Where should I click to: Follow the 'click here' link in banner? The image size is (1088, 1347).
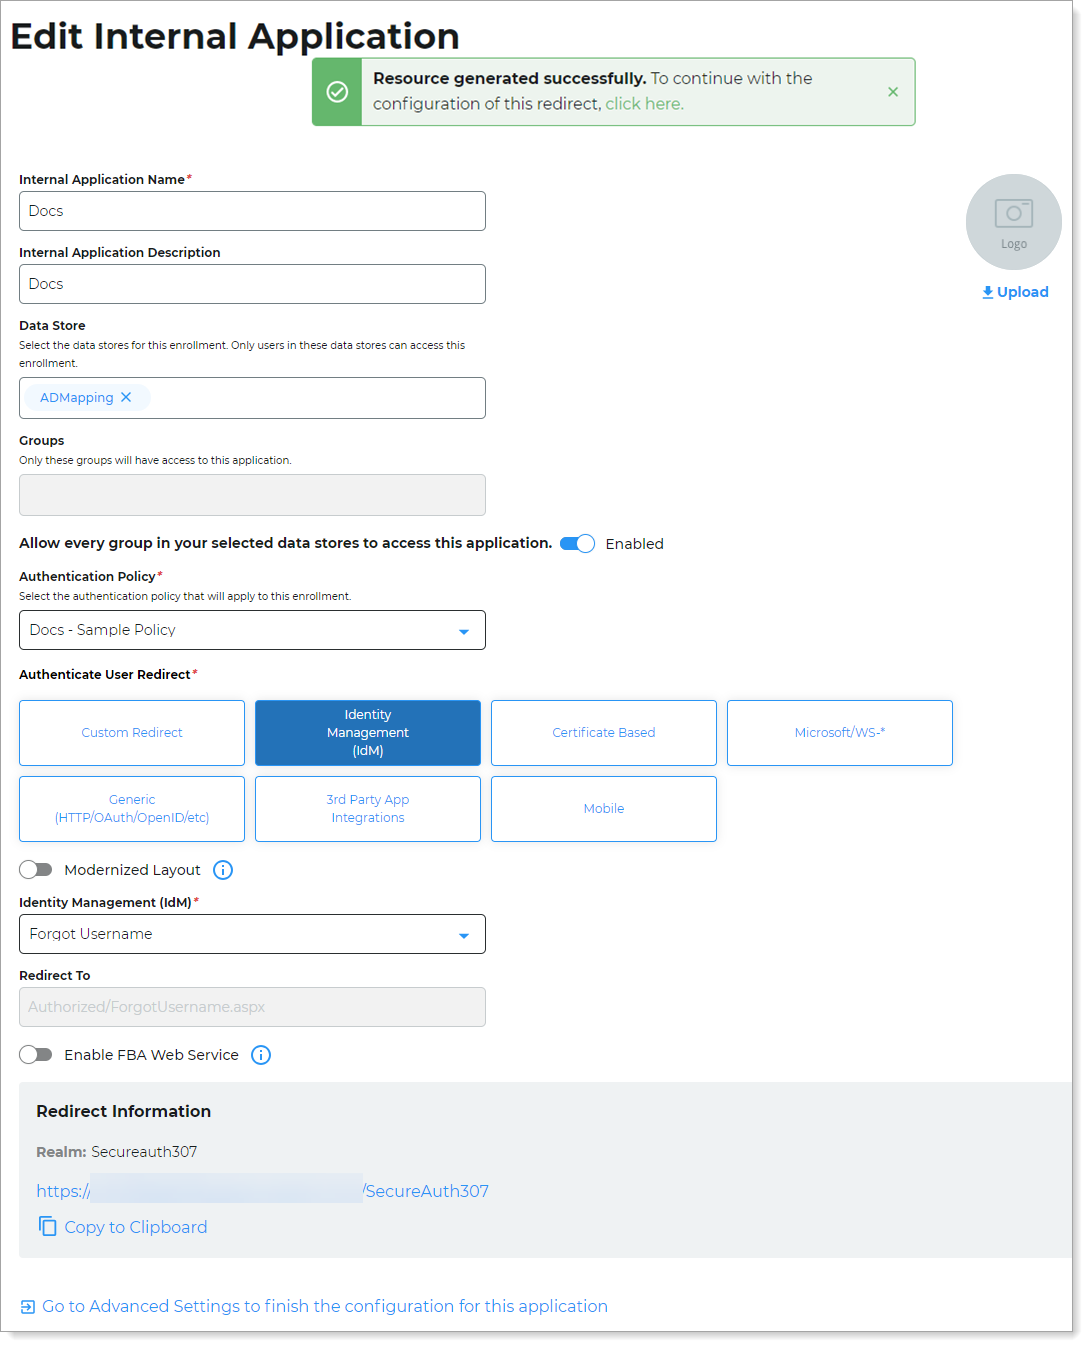[x=644, y=104]
